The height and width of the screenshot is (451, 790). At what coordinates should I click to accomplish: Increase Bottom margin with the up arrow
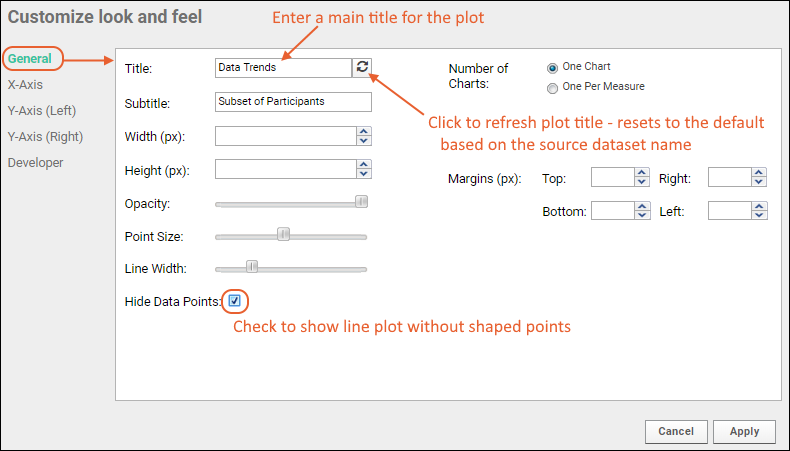(642, 206)
